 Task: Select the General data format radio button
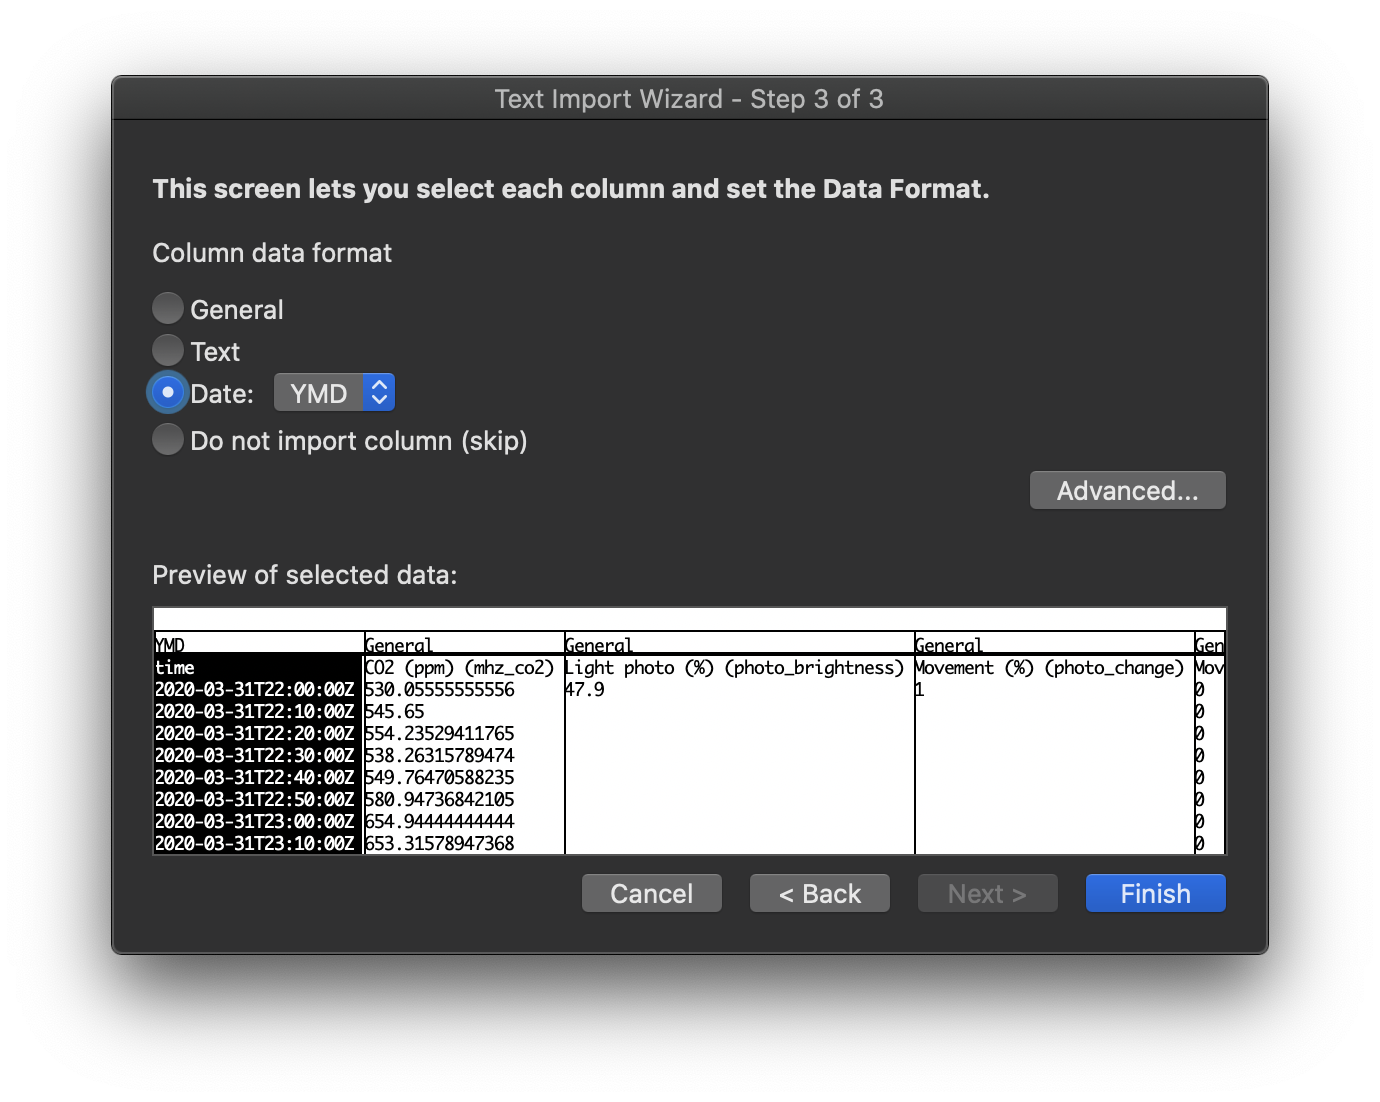tap(167, 308)
